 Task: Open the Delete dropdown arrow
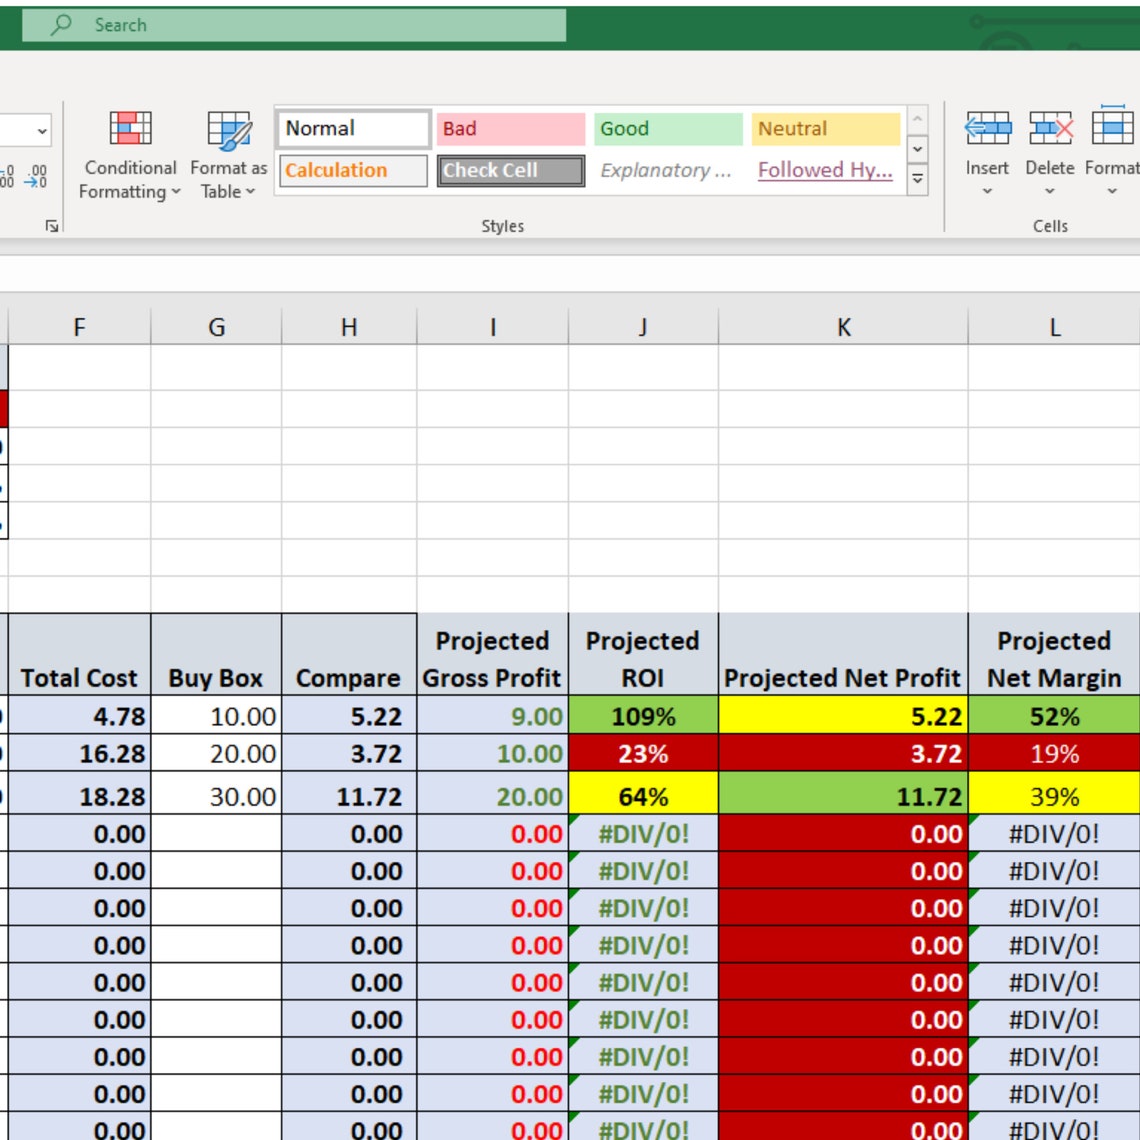pyautogui.click(x=1050, y=192)
